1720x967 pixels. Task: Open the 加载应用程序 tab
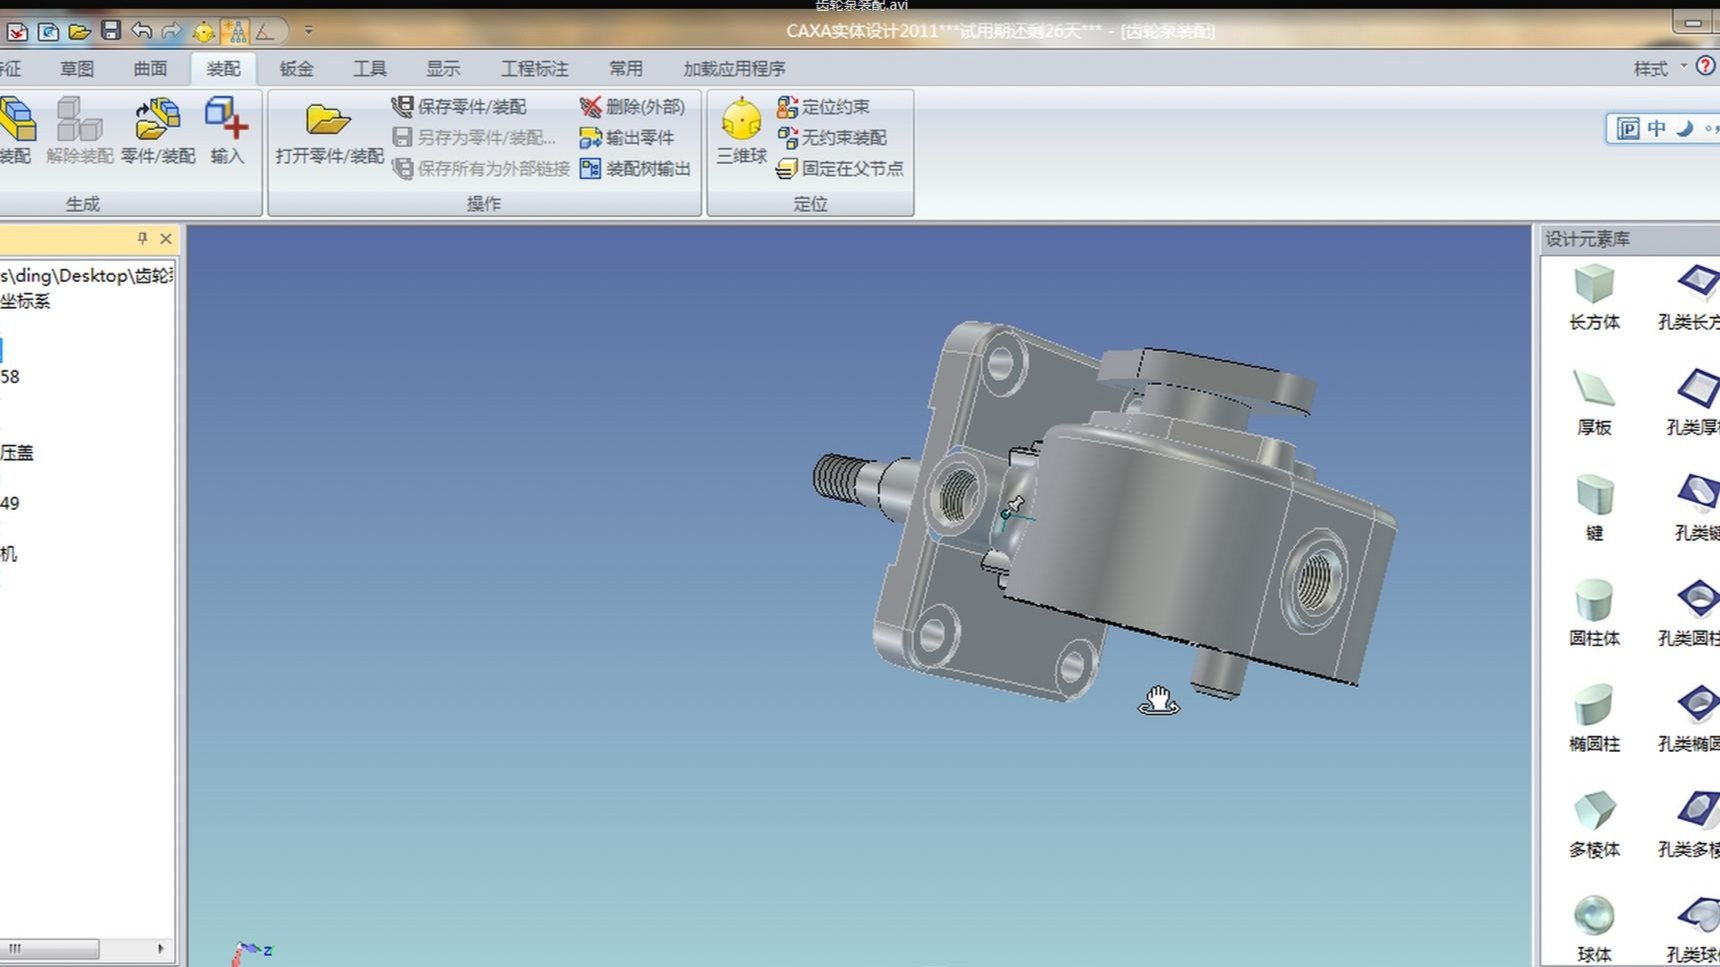tap(734, 68)
